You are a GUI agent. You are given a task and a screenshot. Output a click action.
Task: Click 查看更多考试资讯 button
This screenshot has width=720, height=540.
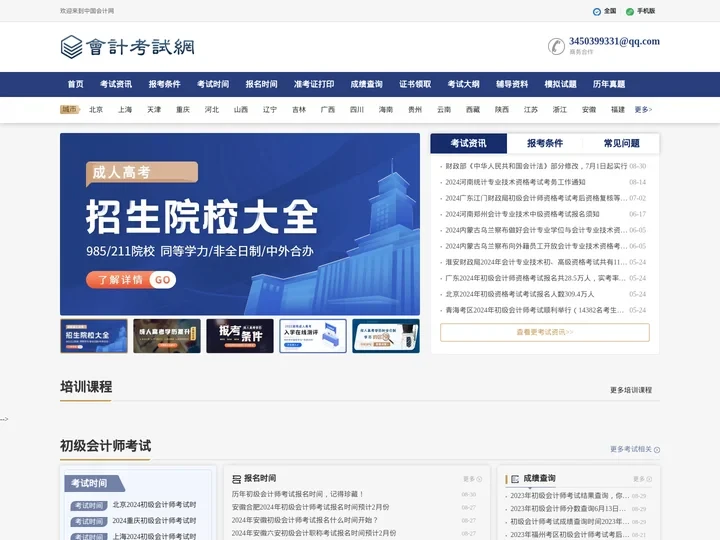[545, 332]
